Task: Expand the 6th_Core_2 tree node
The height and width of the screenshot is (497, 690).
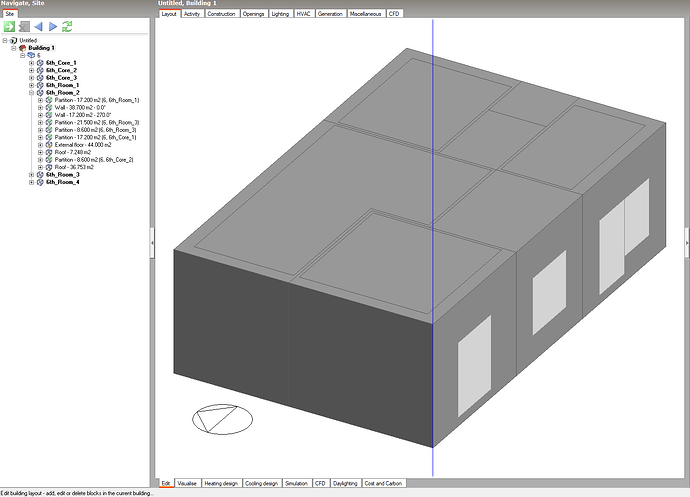Action: (31, 70)
